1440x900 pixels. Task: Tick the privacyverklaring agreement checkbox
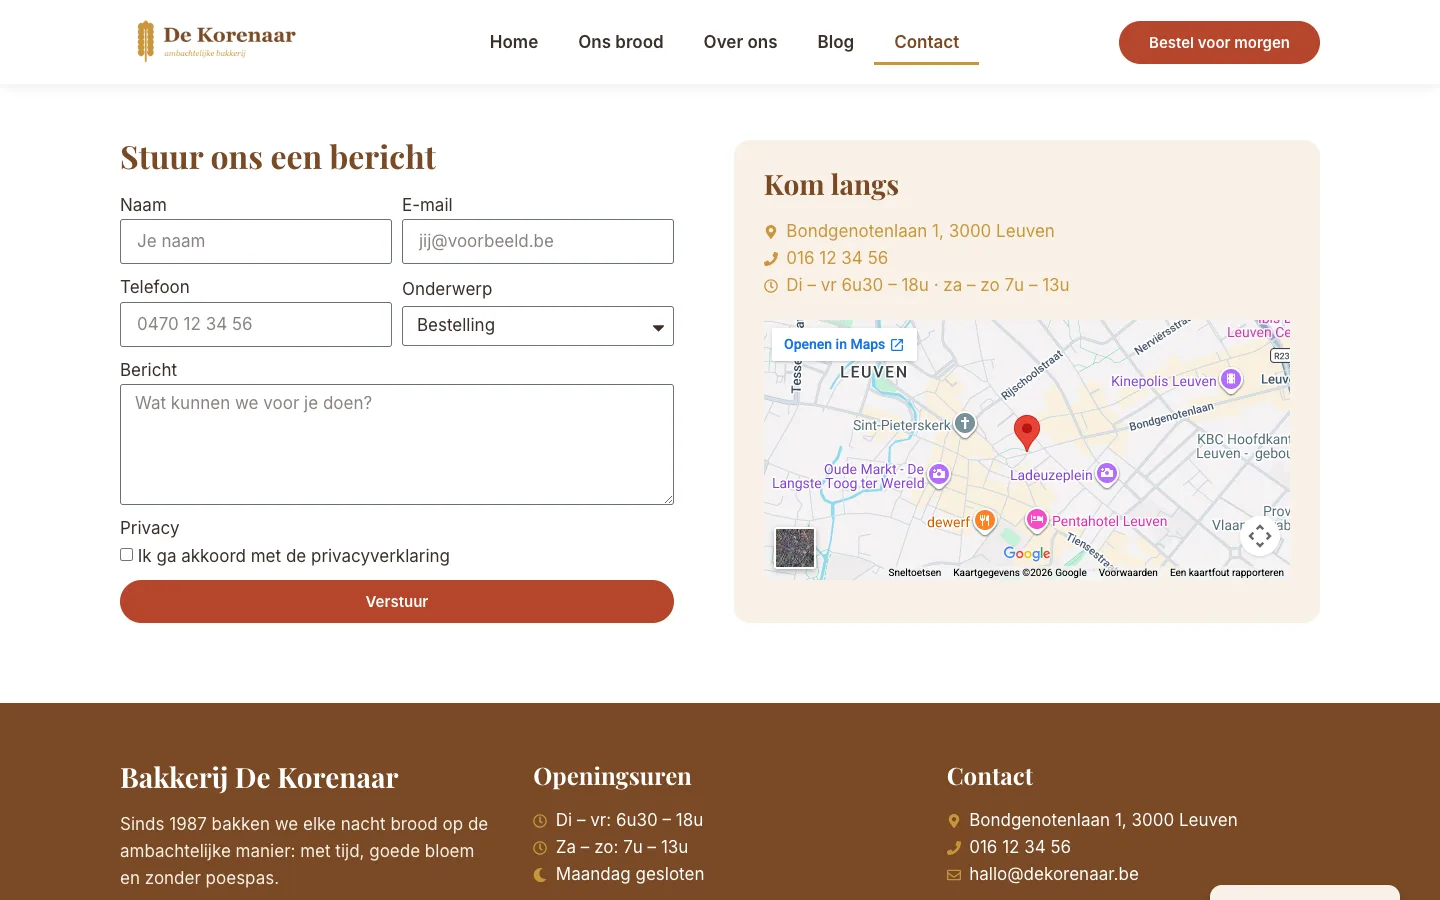127,555
